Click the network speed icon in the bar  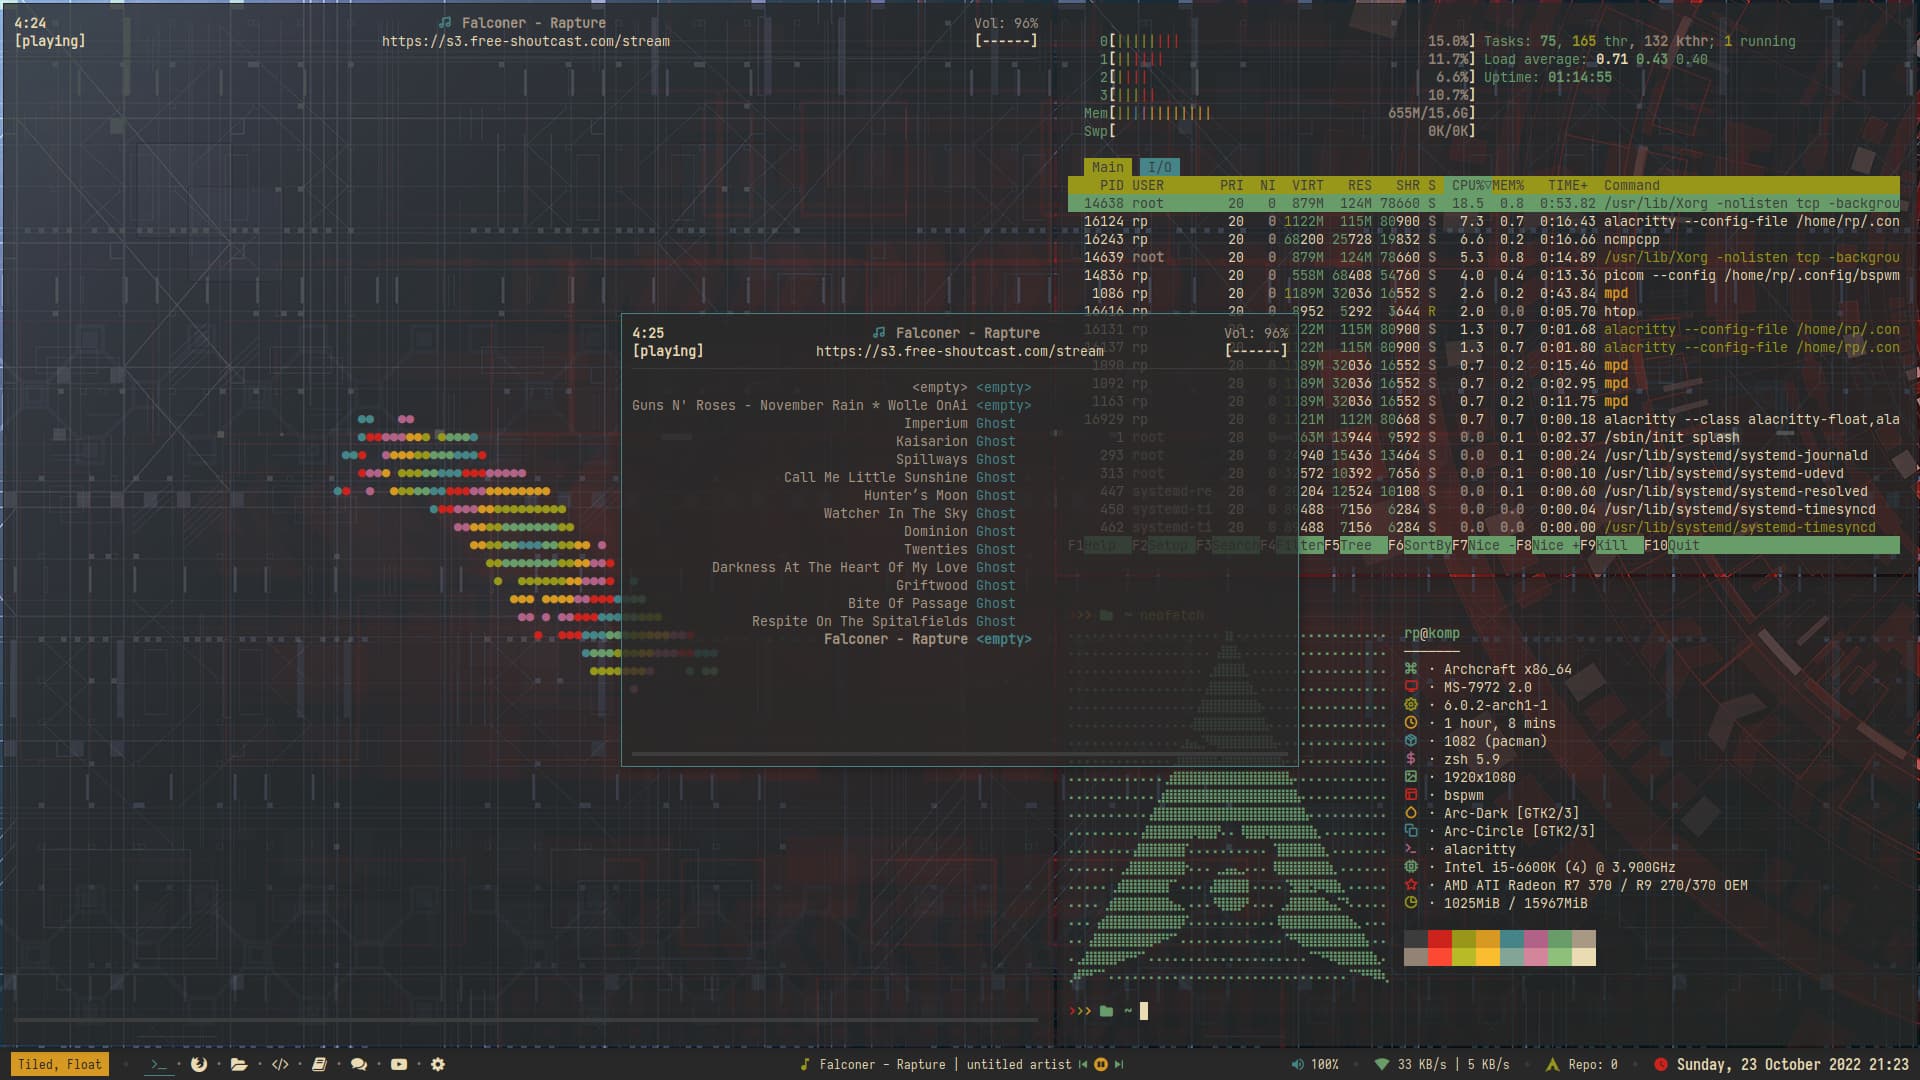tap(1382, 1064)
